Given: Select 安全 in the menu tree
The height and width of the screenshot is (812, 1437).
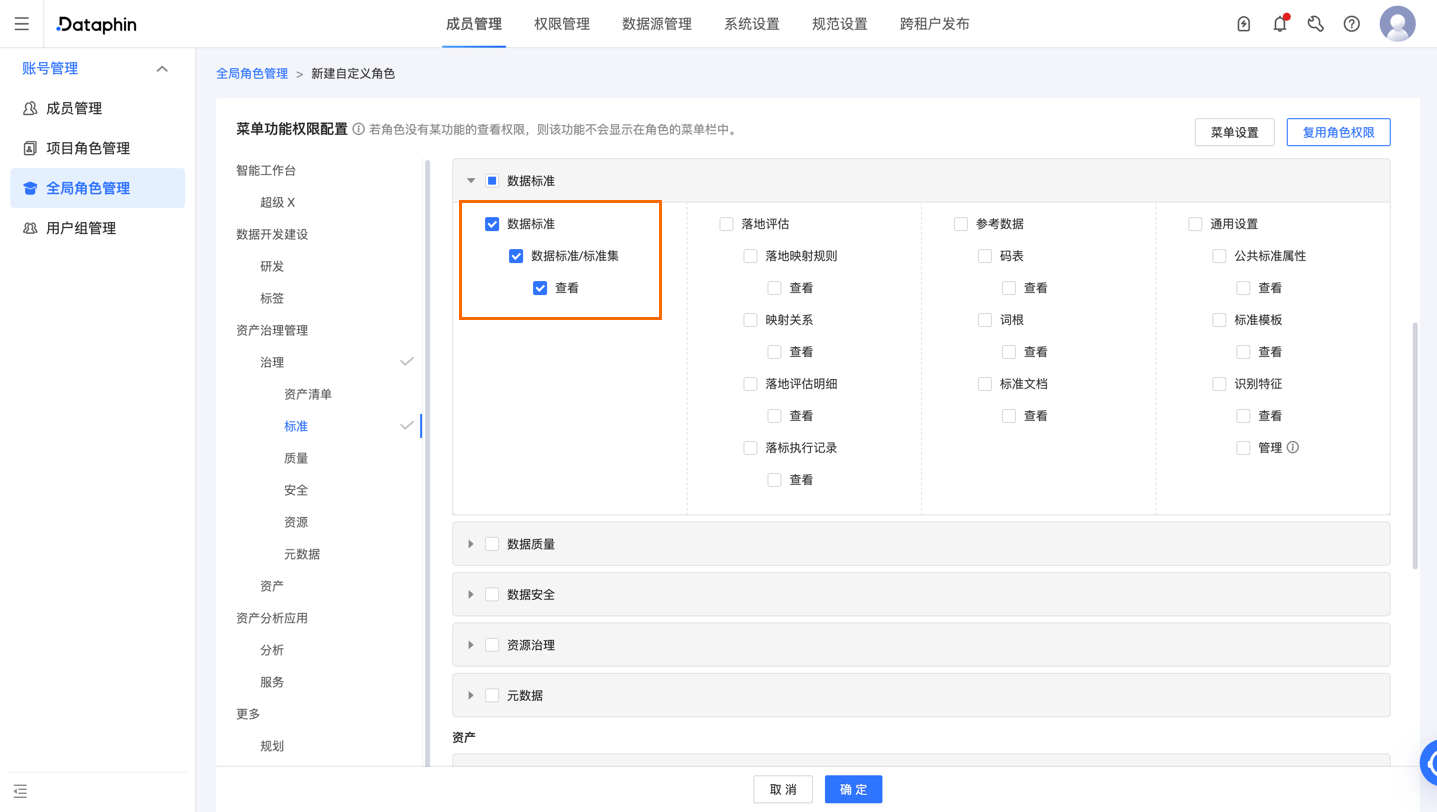Looking at the screenshot, I should point(296,490).
